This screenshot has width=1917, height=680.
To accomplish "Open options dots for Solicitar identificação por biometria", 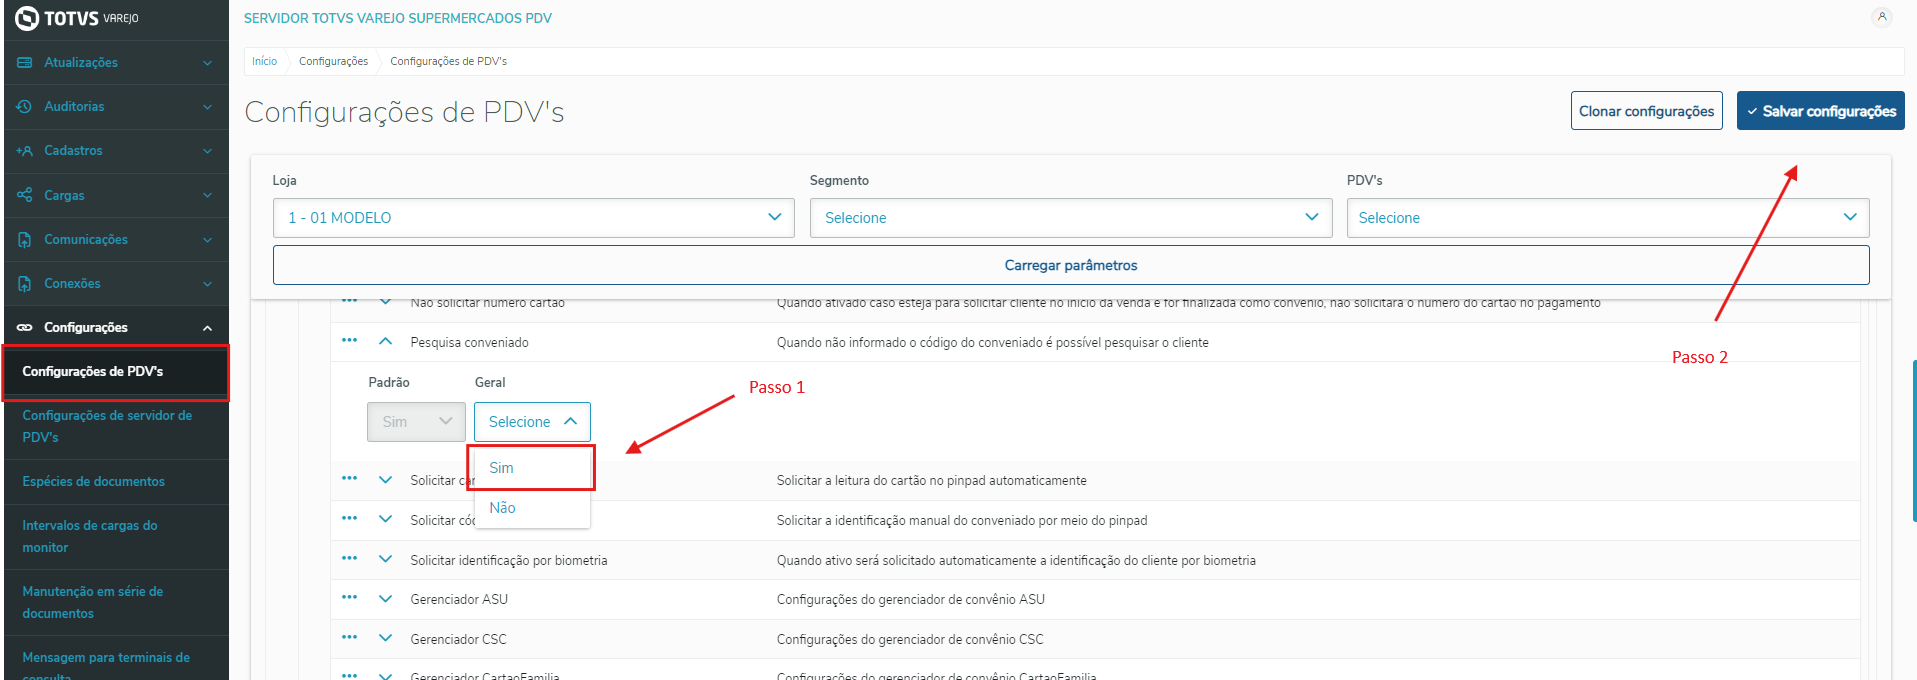I will click(349, 558).
